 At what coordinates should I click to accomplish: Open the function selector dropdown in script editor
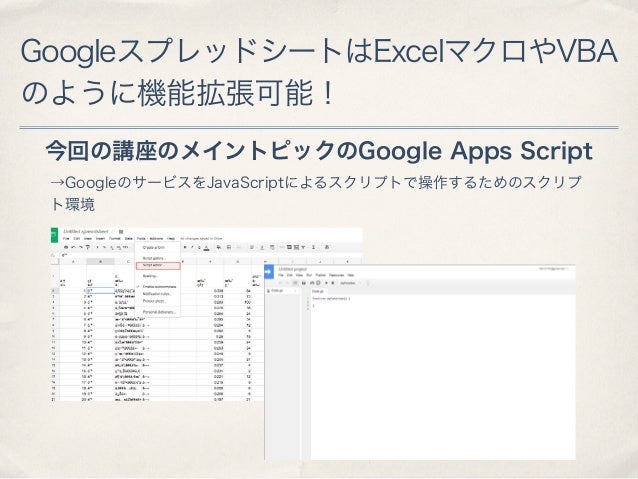pyautogui.click(x=350, y=283)
